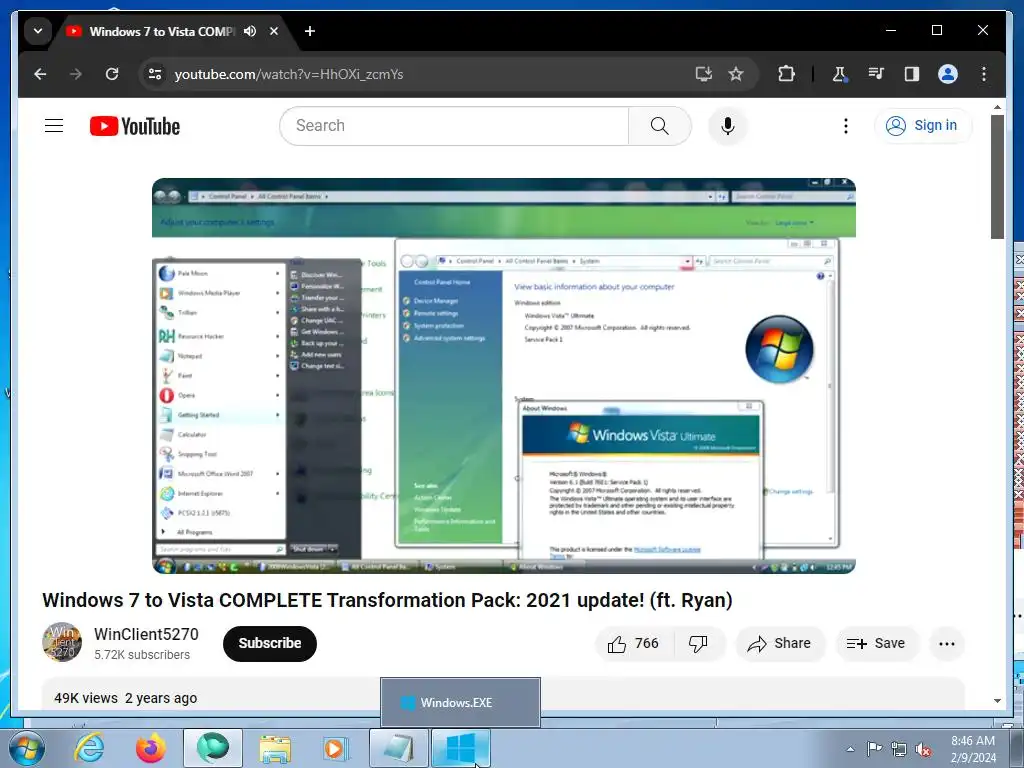
Task: Open the network tray icon
Action: 899,749
